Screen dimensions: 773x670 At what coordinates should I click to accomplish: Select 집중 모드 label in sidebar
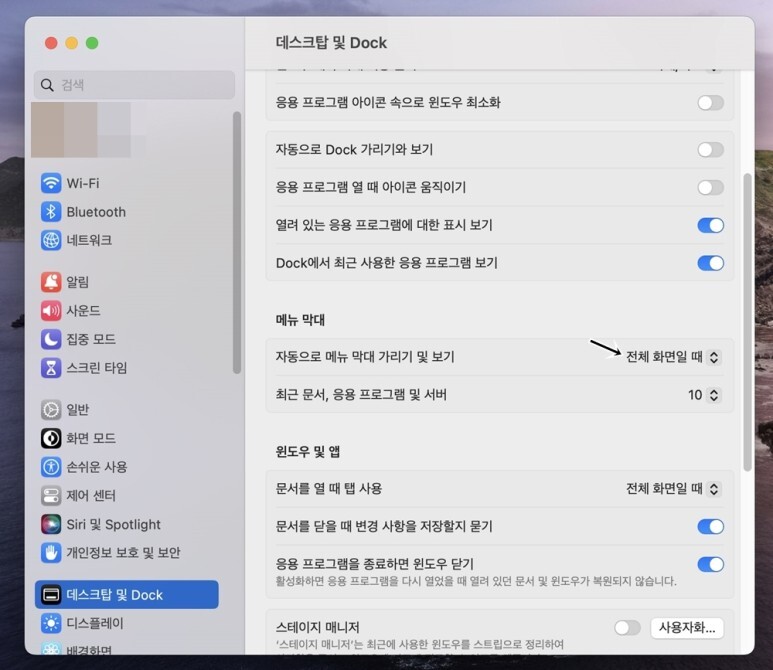click(91, 339)
